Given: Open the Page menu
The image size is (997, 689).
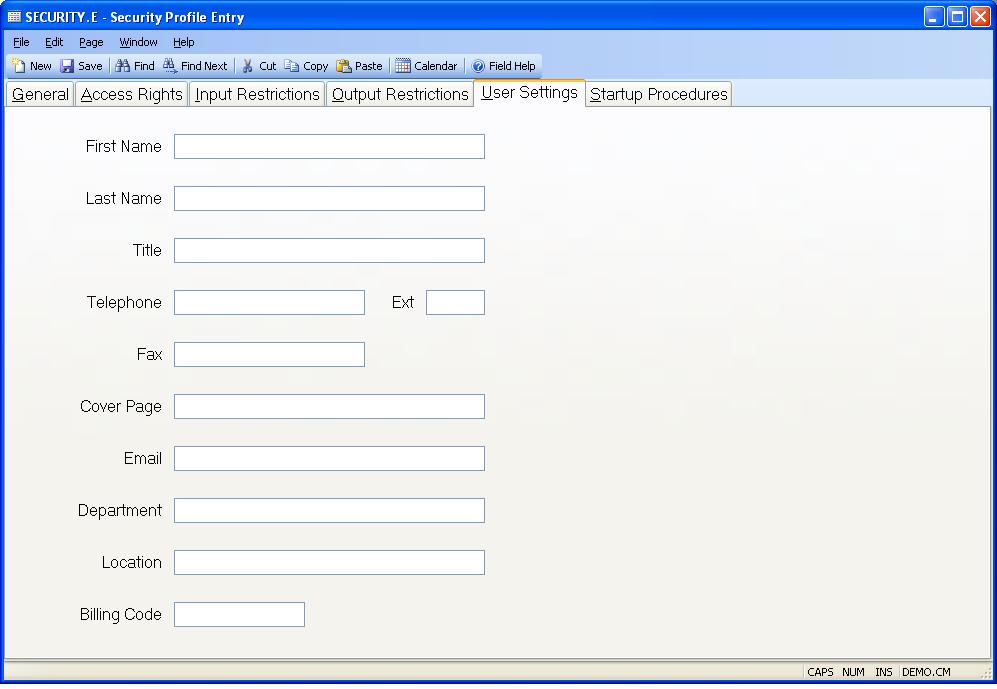Looking at the screenshot, I should (91, 42).
